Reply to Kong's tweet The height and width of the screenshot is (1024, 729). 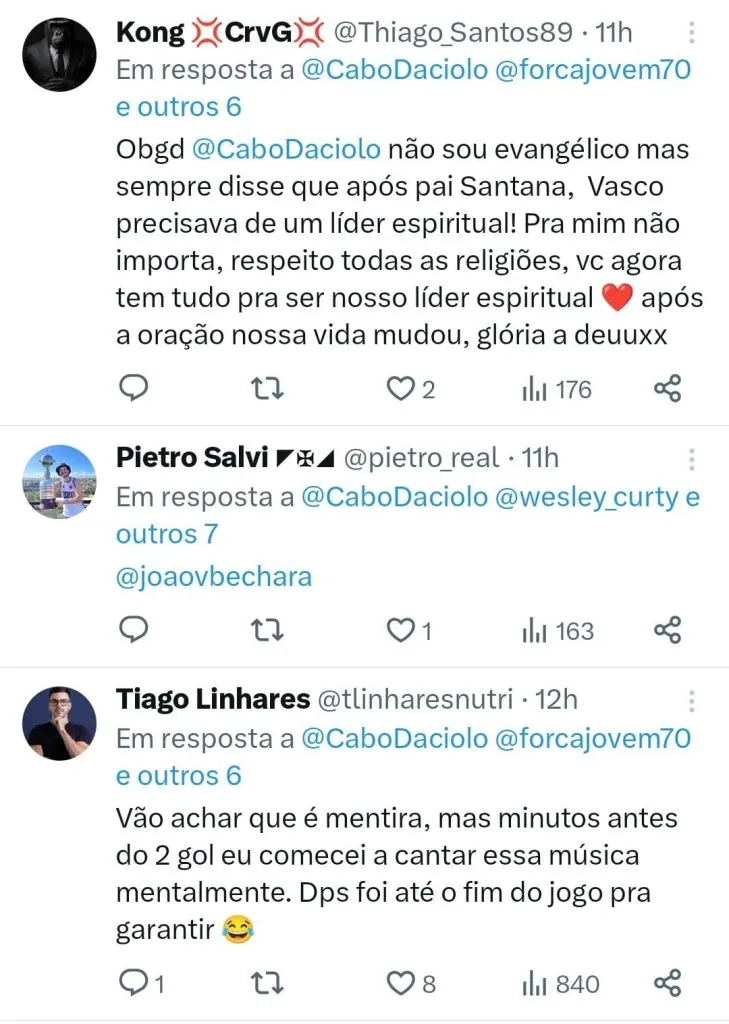(x=133, y=389)
